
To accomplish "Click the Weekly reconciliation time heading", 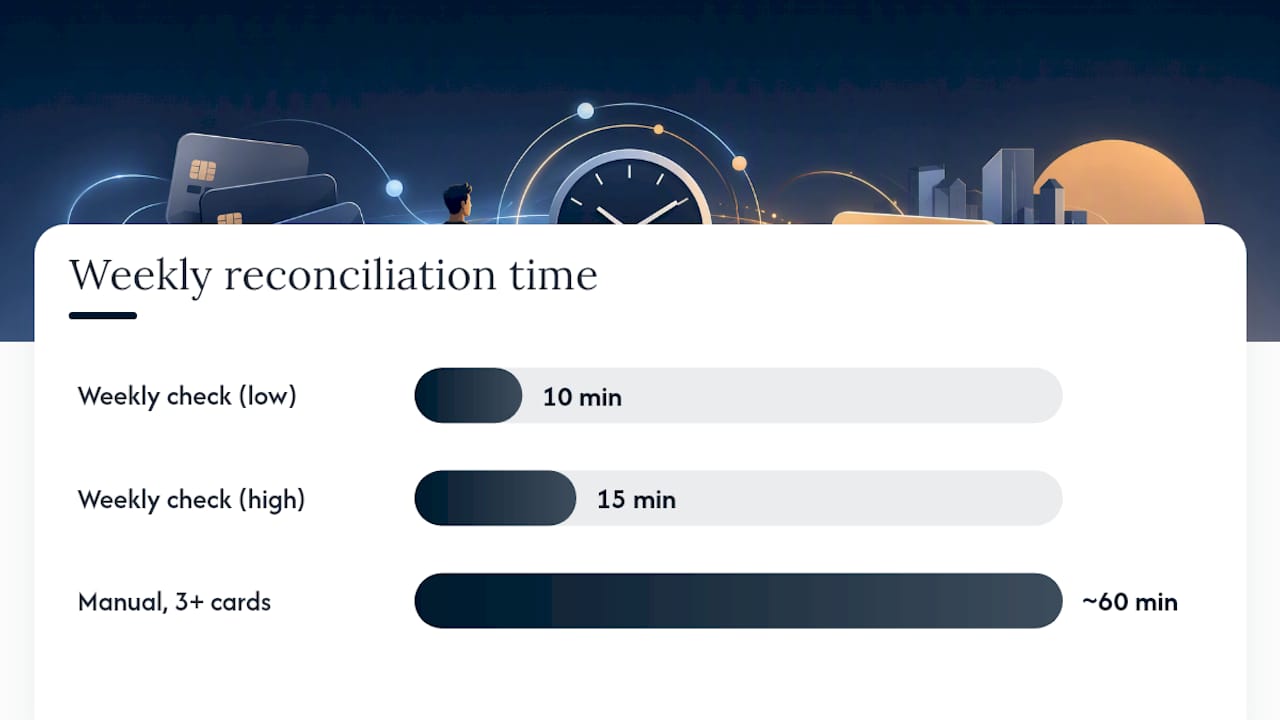I will [333, 275].
